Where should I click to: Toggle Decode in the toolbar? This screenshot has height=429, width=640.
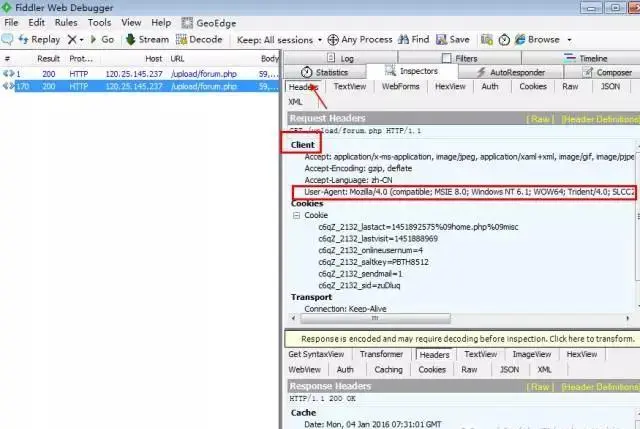point(199,40)
